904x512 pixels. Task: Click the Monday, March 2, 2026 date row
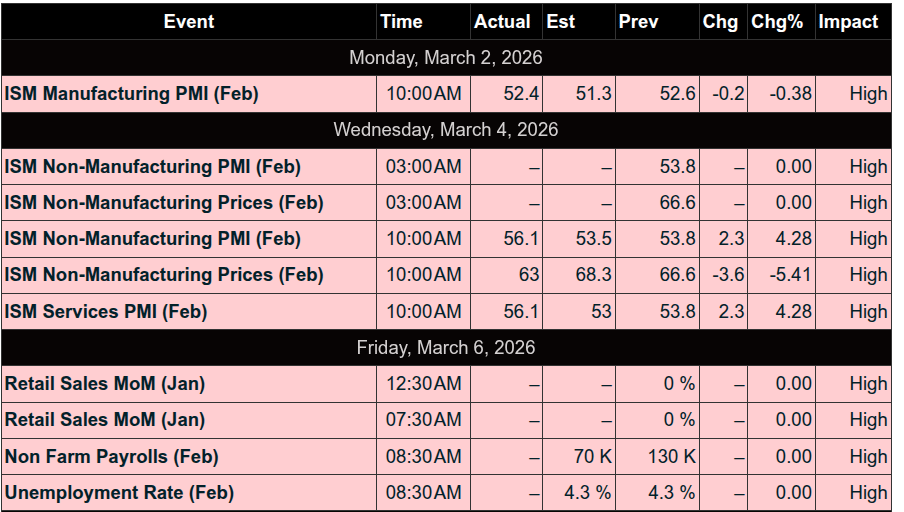tap(446, 57)
